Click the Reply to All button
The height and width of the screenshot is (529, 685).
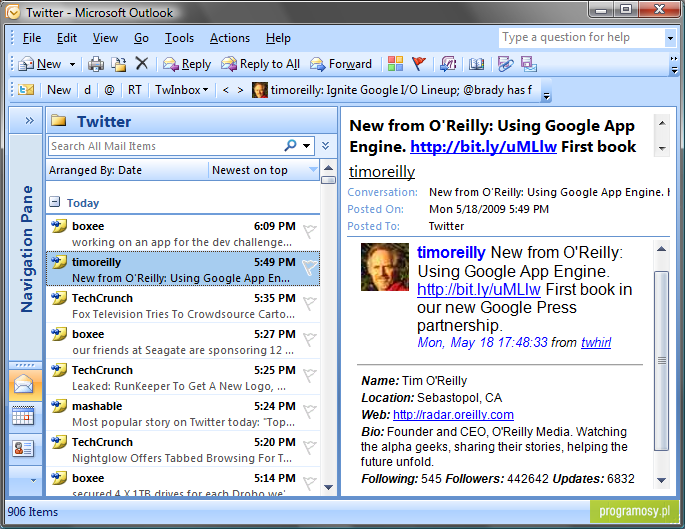pyautogui.click(x=260, y=64)
